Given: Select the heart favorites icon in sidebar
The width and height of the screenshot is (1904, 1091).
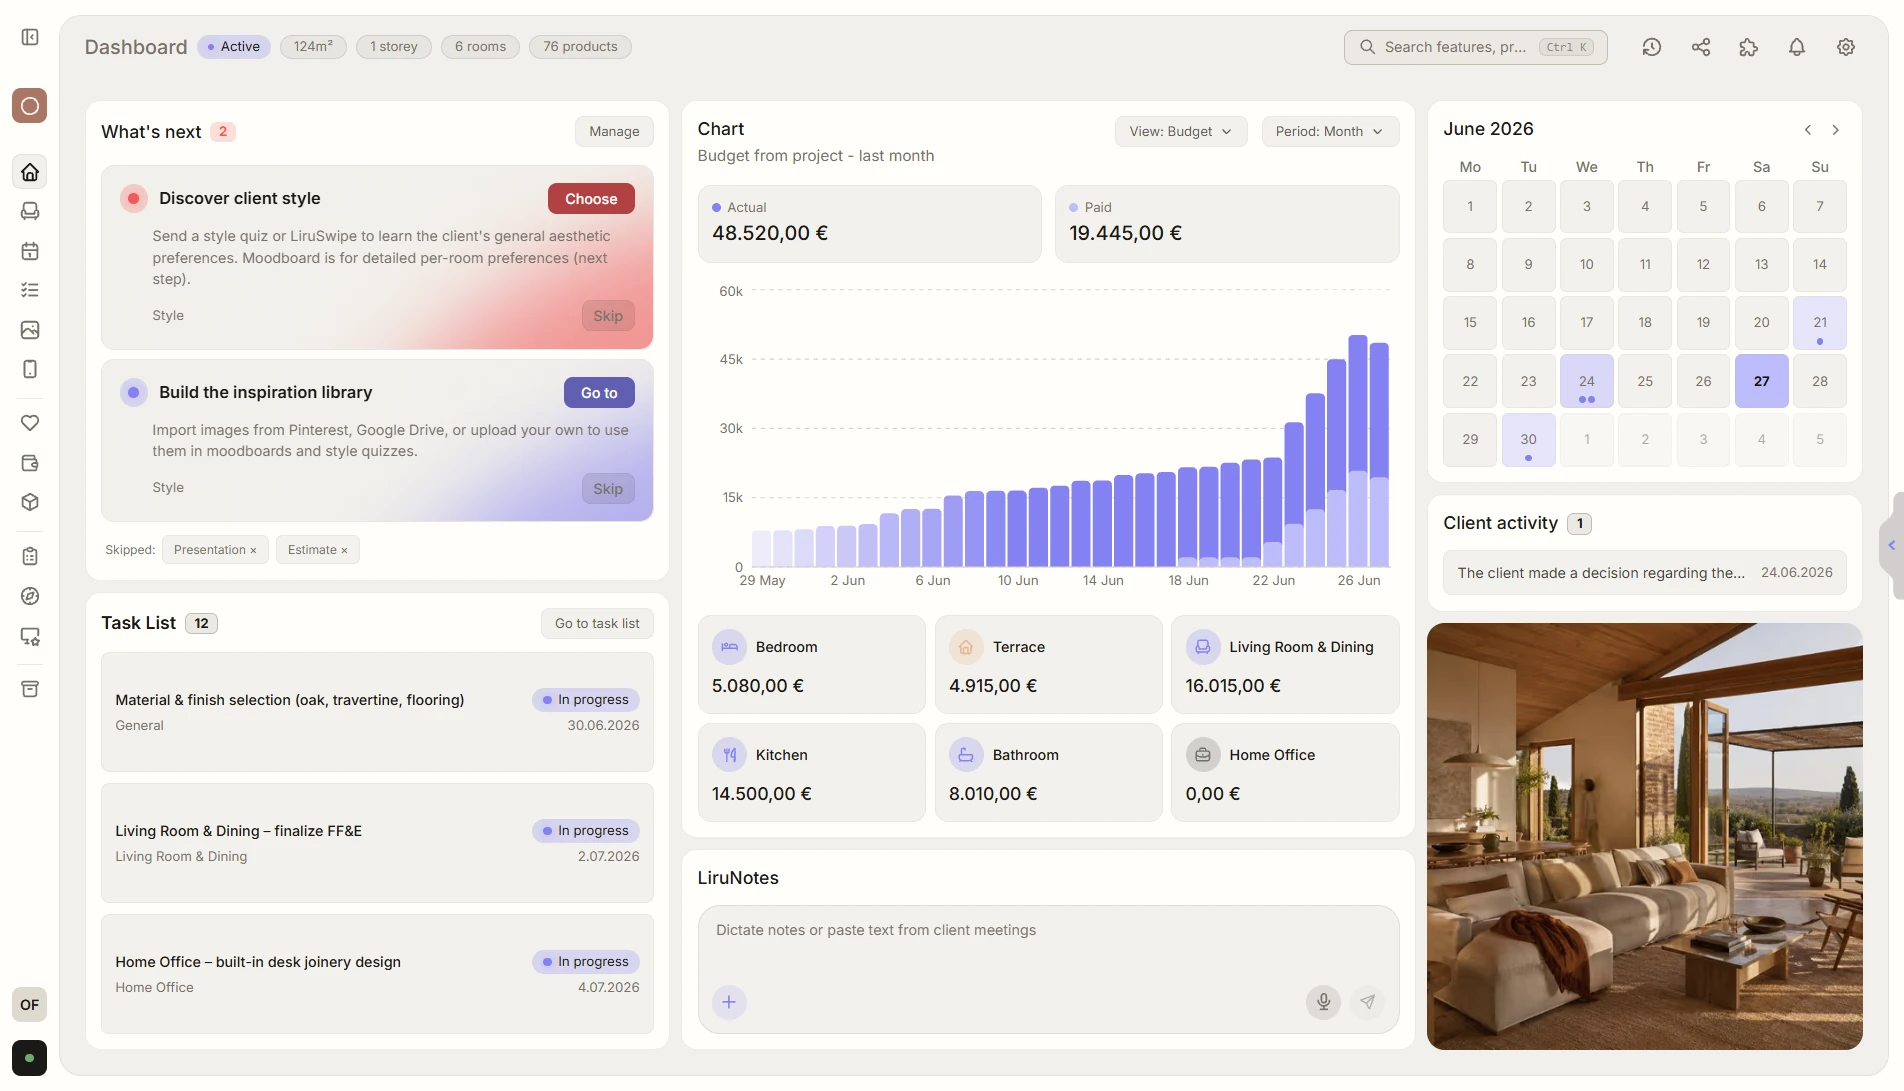Looking at the screenshot, I should pyautogui.click(x=30, y=423).
